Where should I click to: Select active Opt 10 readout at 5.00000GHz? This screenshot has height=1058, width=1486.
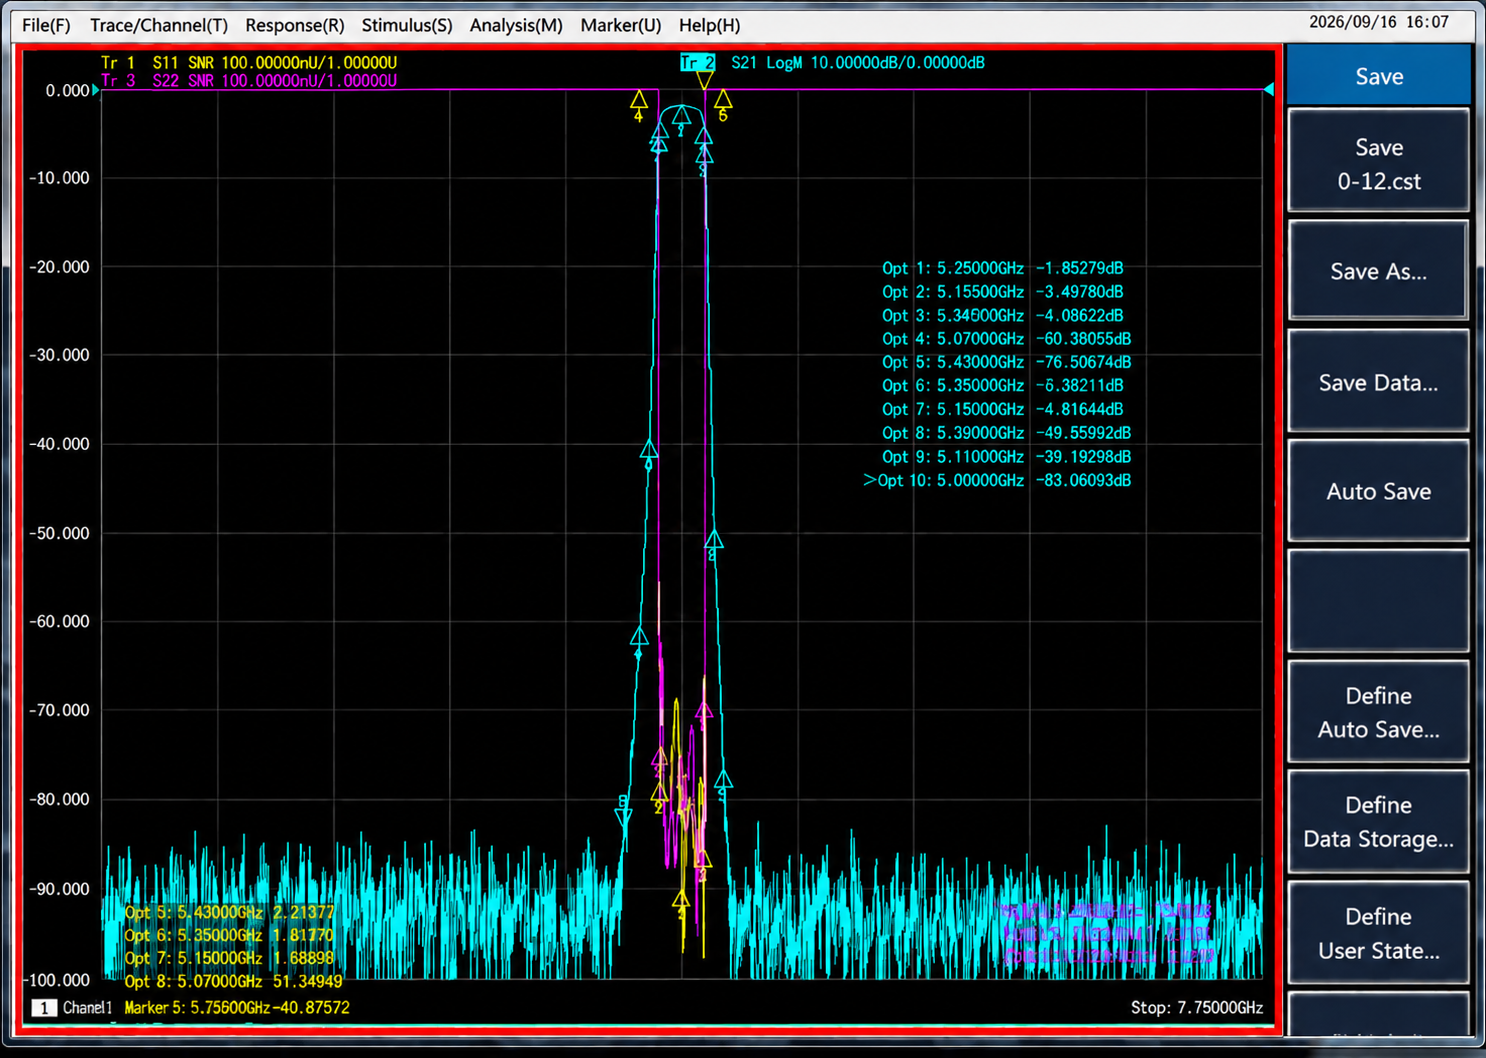(x=997, y=480)
